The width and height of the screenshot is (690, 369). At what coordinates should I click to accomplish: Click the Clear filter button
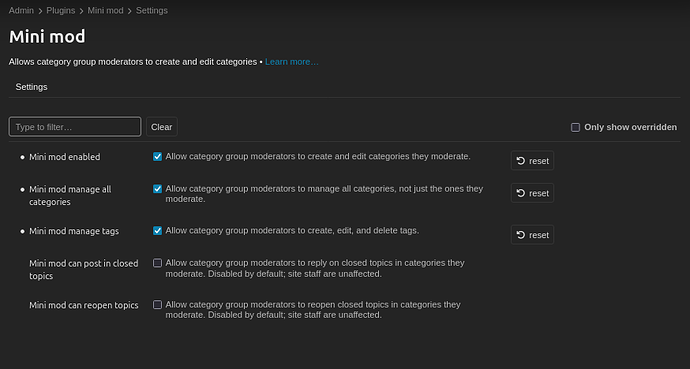pyautogui.click(x=161, y=127)
